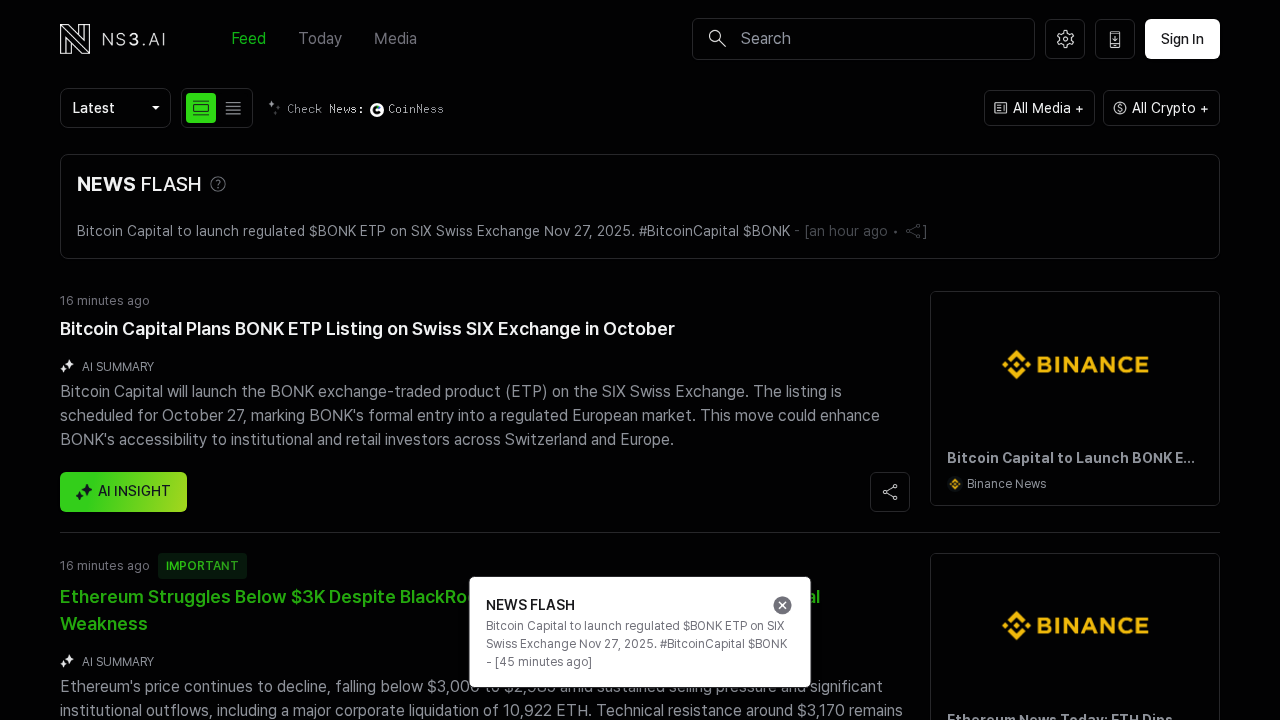Viewport: 1280px width, 720px height.
Task: Share the BONK ETP listing article
Action: [x=890, y=492]
